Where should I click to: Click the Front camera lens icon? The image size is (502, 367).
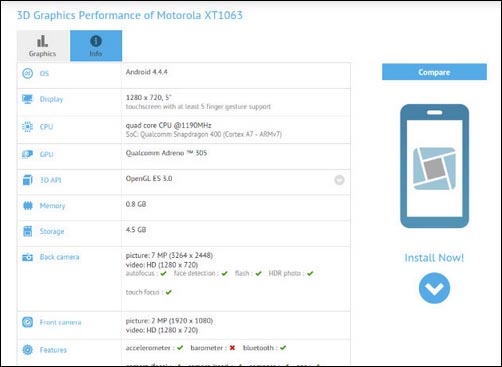(28, 322)
